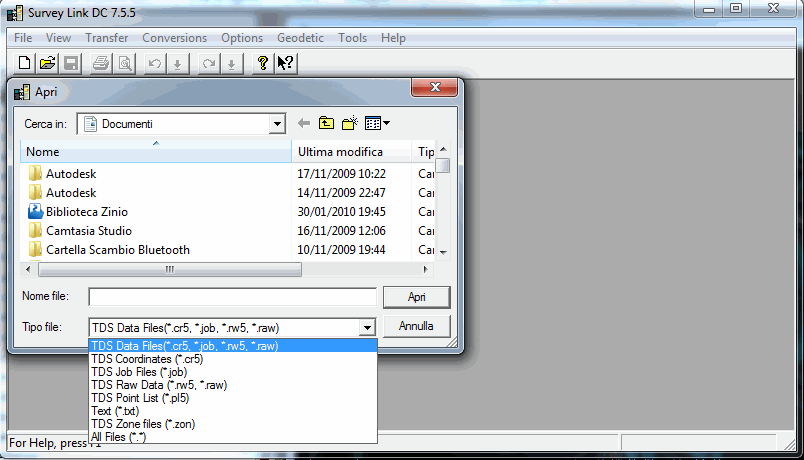Click the Camtasia Studio folder icon
Viewport: 804px width, 460px height.
tap(35, 231)
